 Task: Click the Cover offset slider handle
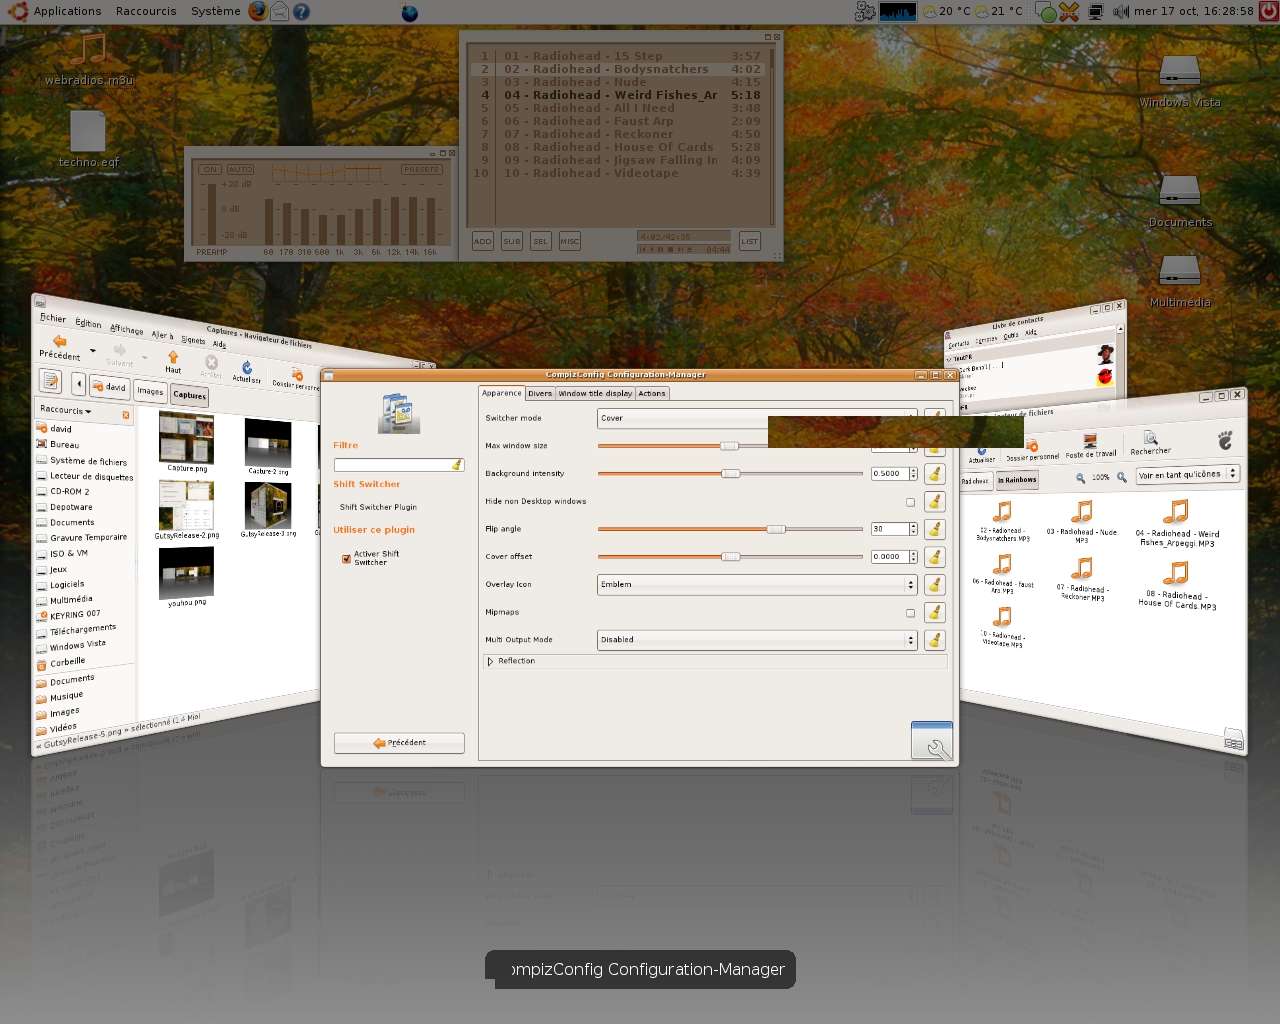tap(731, 557)
